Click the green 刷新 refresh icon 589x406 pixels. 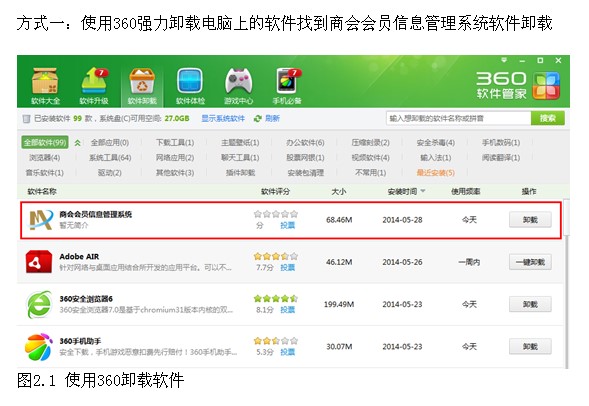[258, 119]
